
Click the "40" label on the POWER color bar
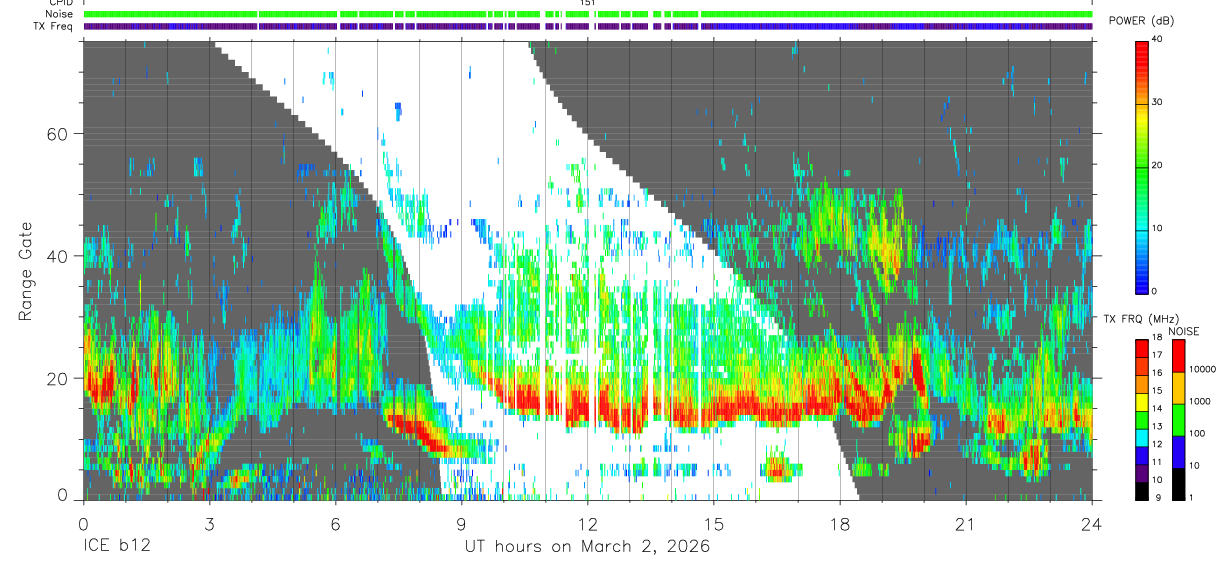click(x=1159, y=39)
